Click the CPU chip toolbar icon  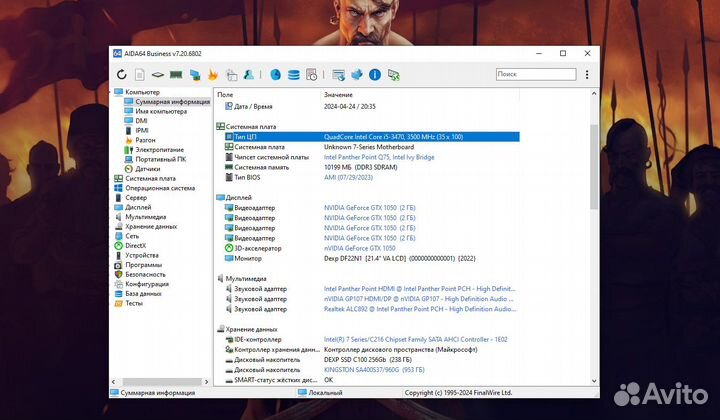(x=158, y=74)
